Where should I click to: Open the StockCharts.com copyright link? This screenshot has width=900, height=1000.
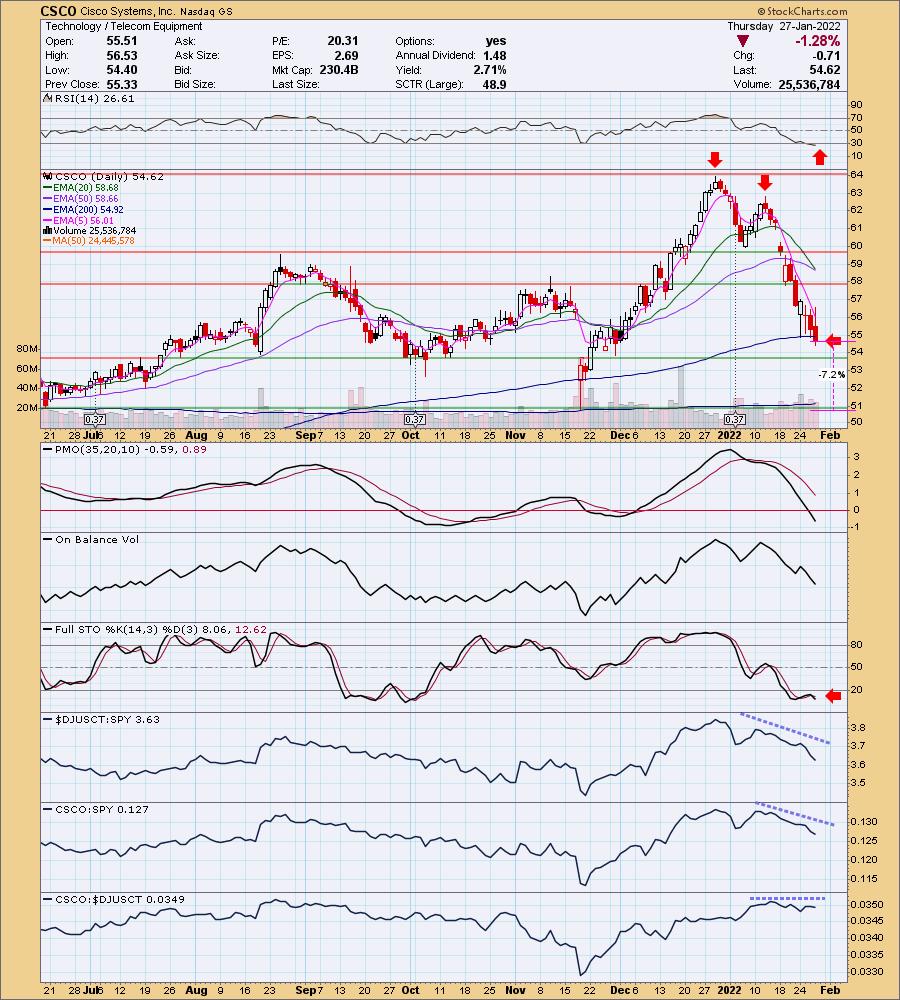pyautogui.click(x=802, y=11)
